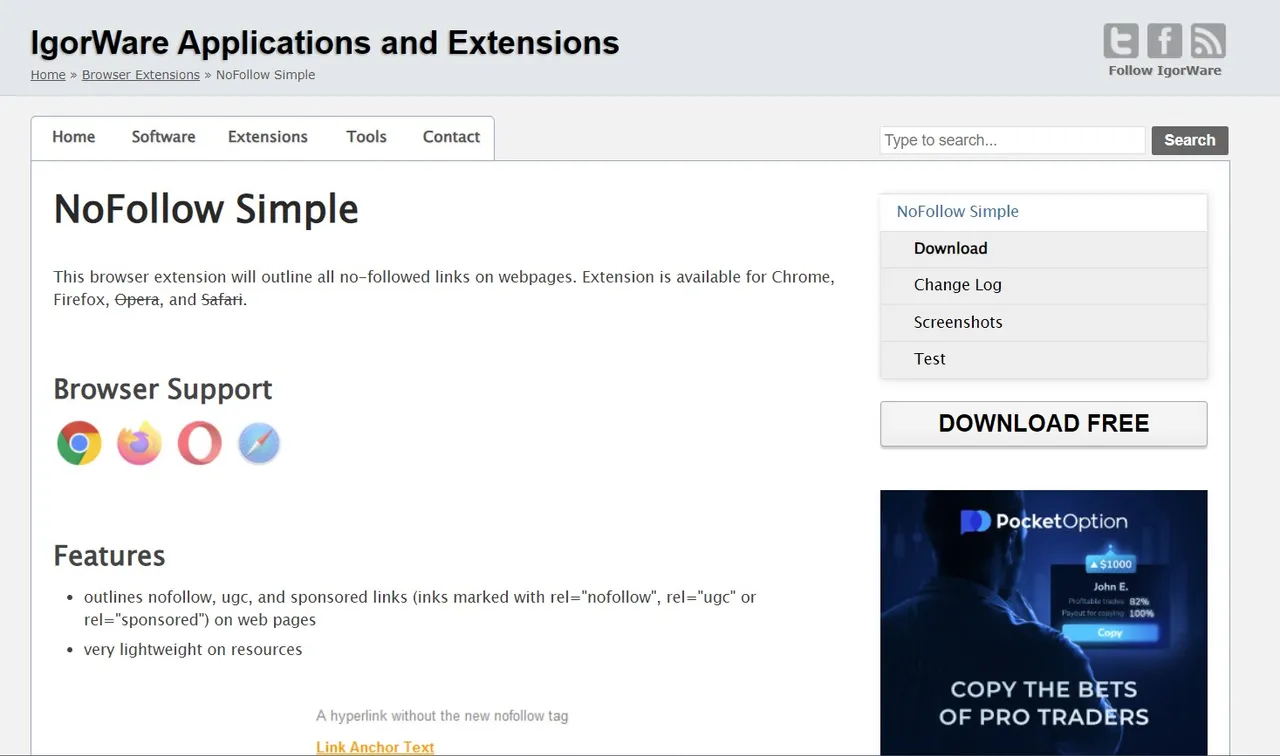Image resolution: width=1280 pixels, height=756 pixels.
Task: Click the Firefox browser icon
Action: 139,443
